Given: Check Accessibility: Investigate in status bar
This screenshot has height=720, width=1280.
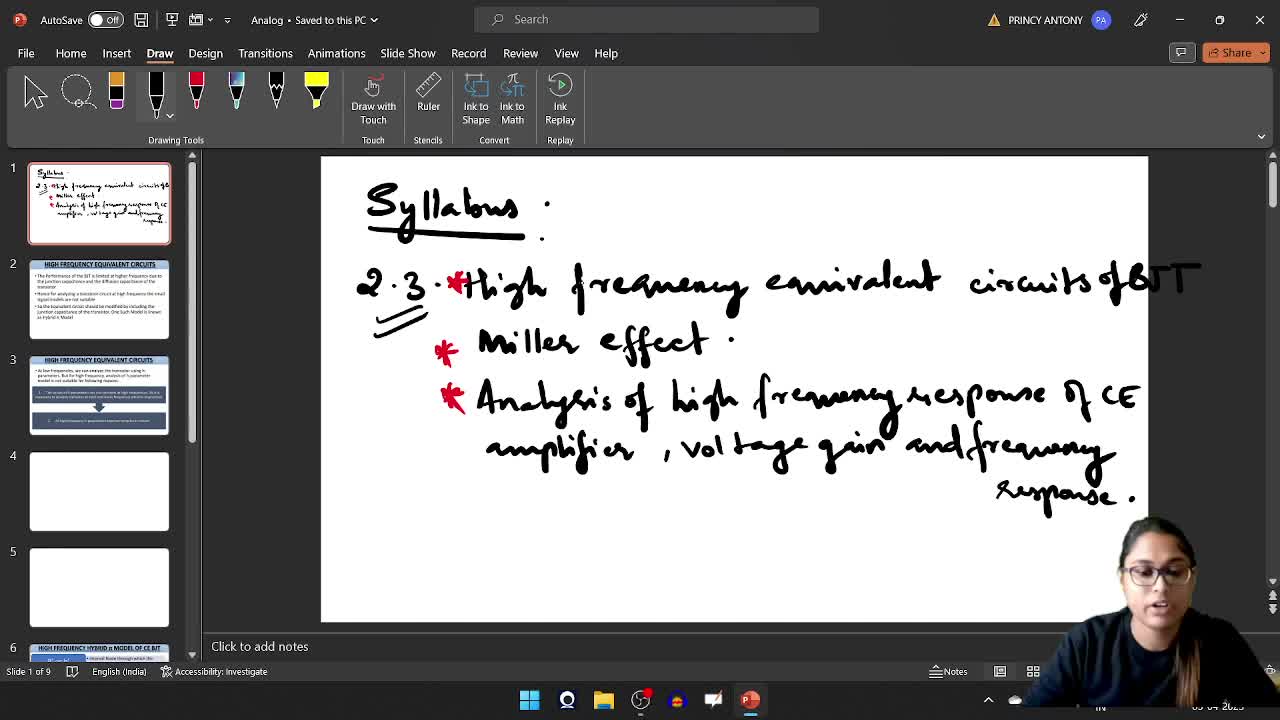Looking at the screenshot, I should [x=217, y=672].
